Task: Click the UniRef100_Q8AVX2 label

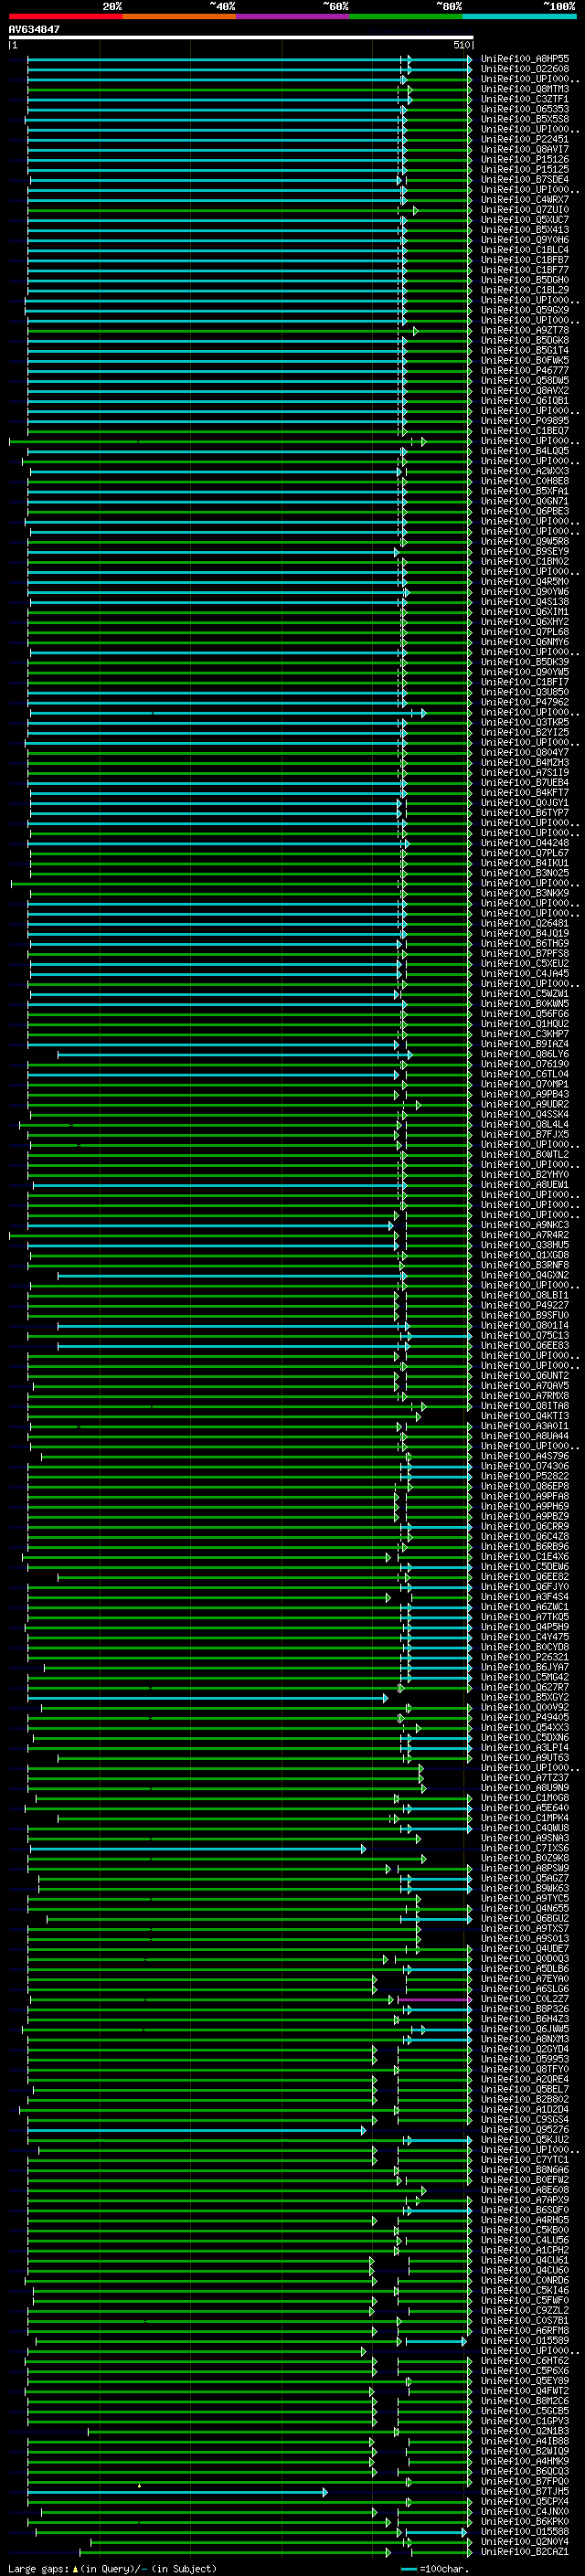Action: coord(524,390)
